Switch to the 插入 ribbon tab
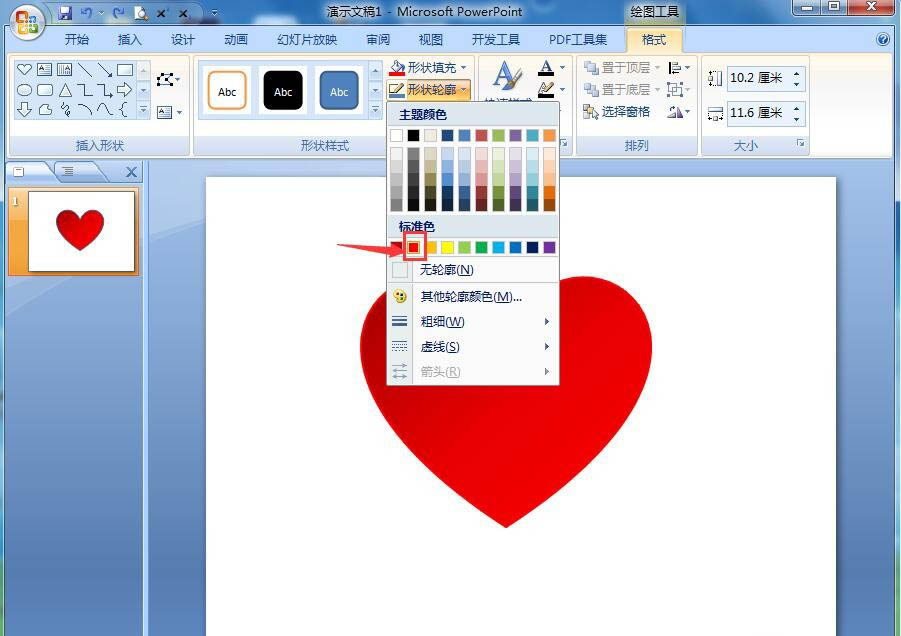 tap(129, 40)
